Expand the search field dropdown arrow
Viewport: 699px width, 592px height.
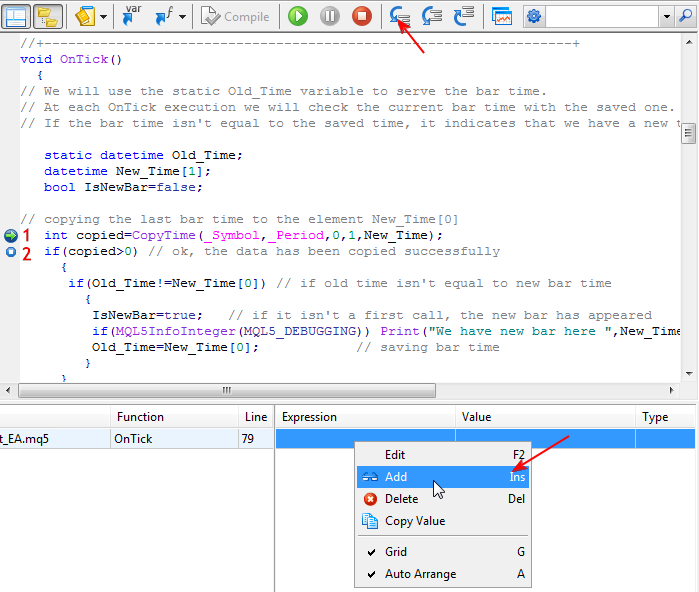point(666,17)
